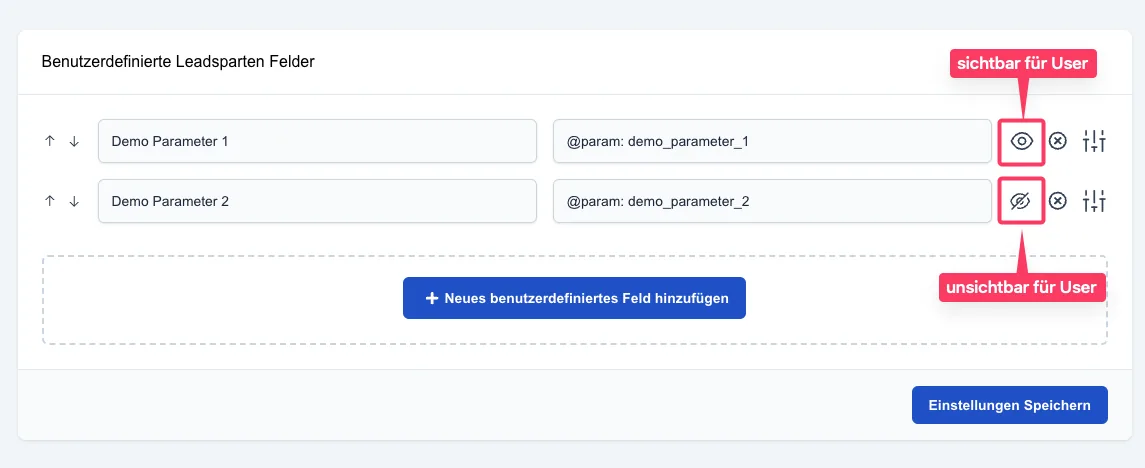Viewport: 1145px width, 468px height.
Task: Focus the @param: demo_parameter_2 field
Action: click(773, 201)
